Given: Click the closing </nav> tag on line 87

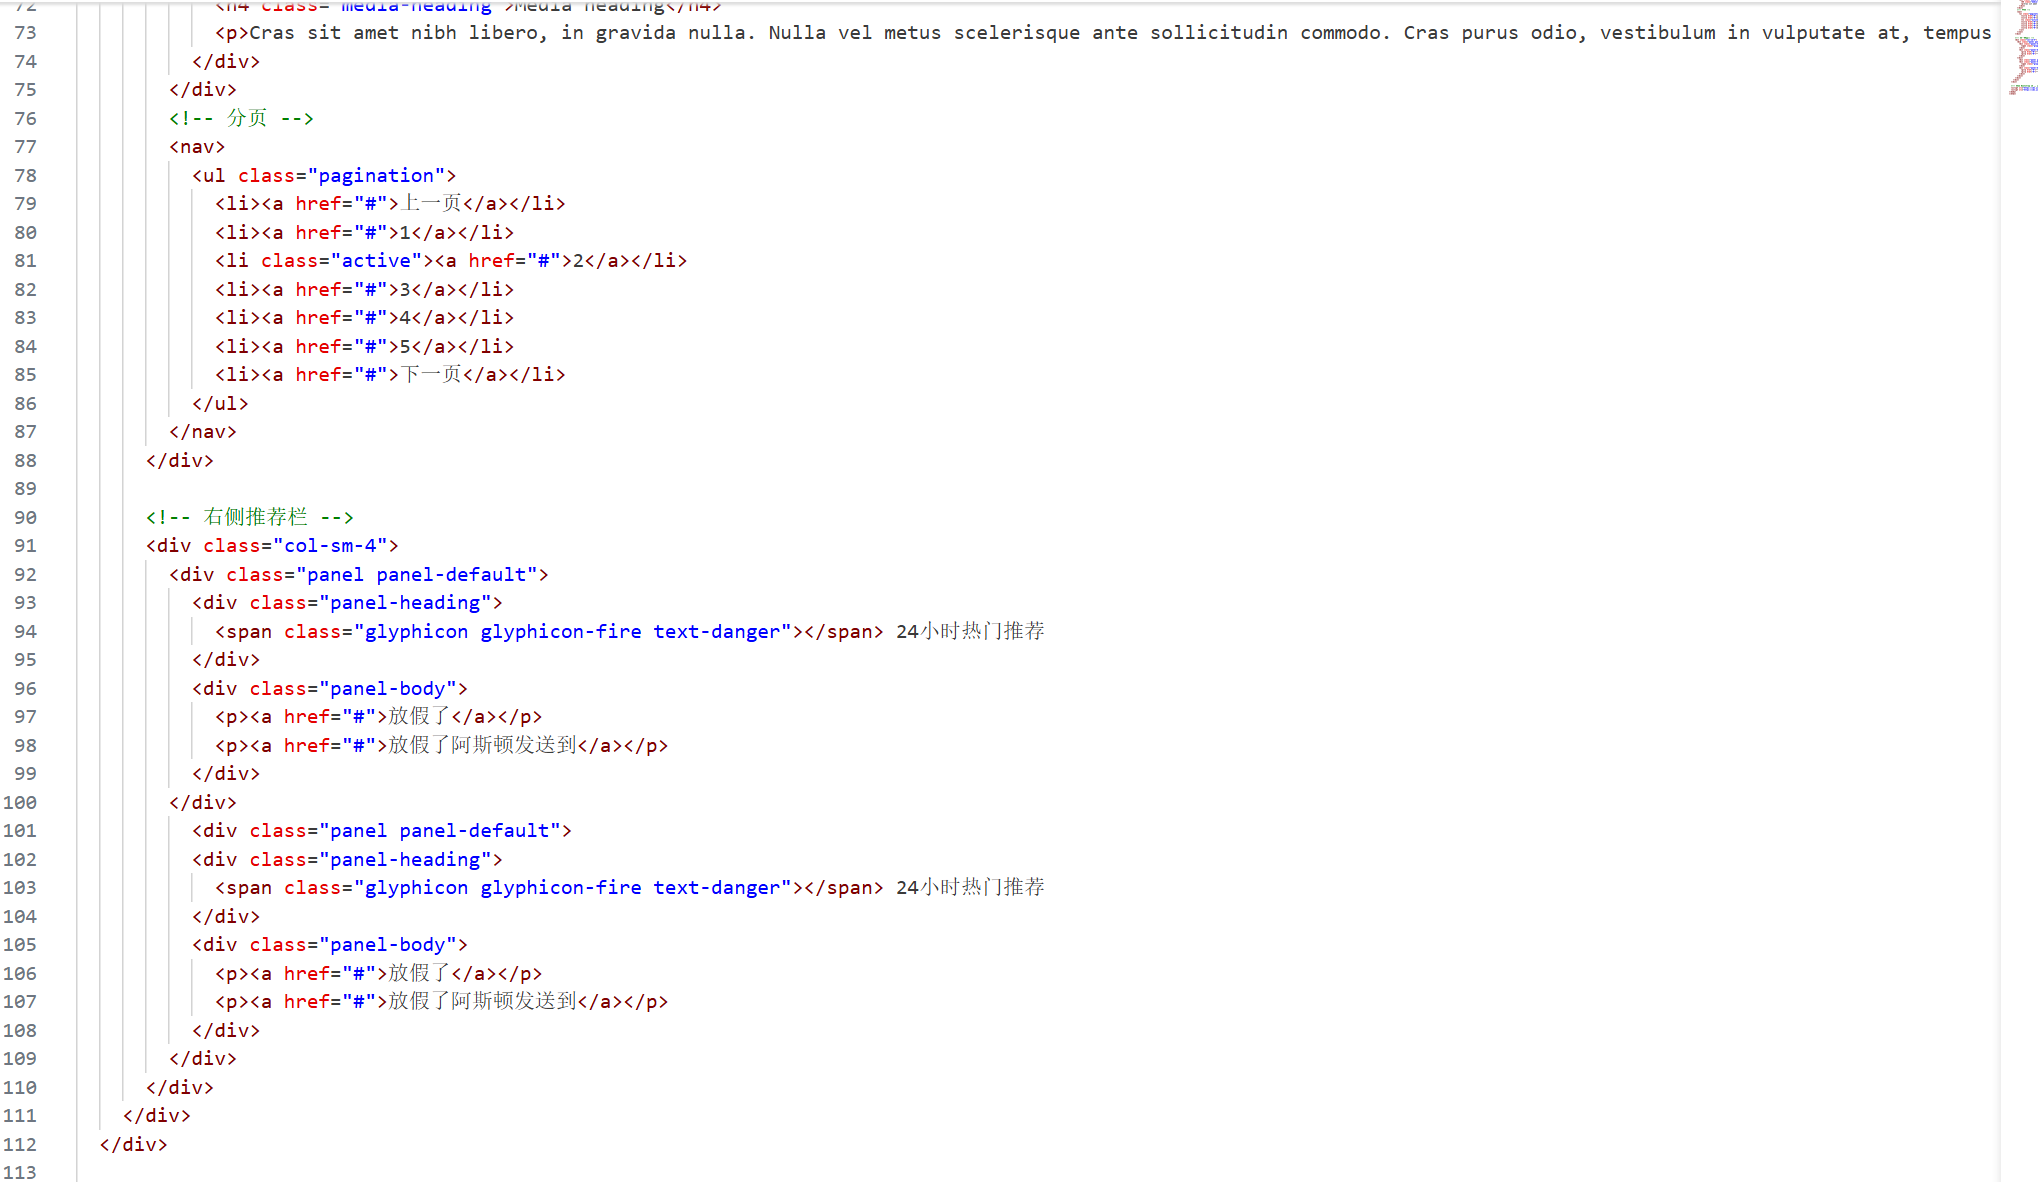Looking at the screenshot, I should (203, 431).
